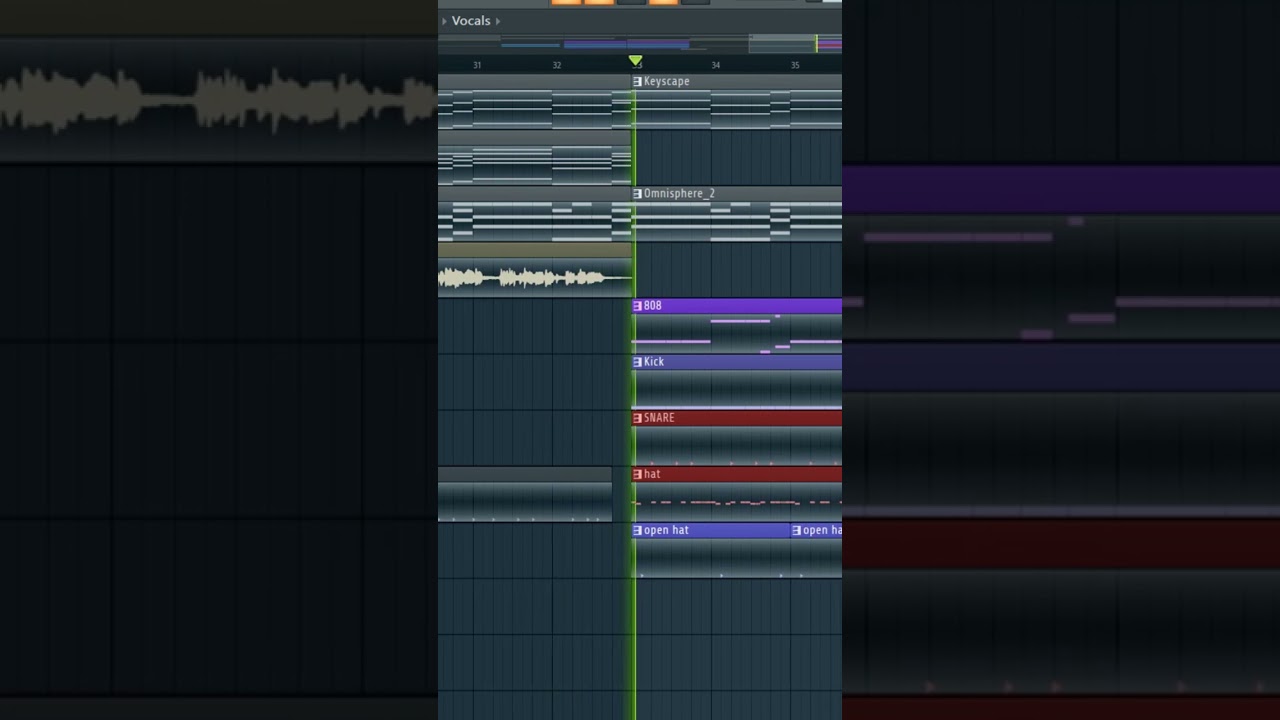The image size is (1280, 720).
Task: Select the first open hat clip title
Action: pos(666,530)
